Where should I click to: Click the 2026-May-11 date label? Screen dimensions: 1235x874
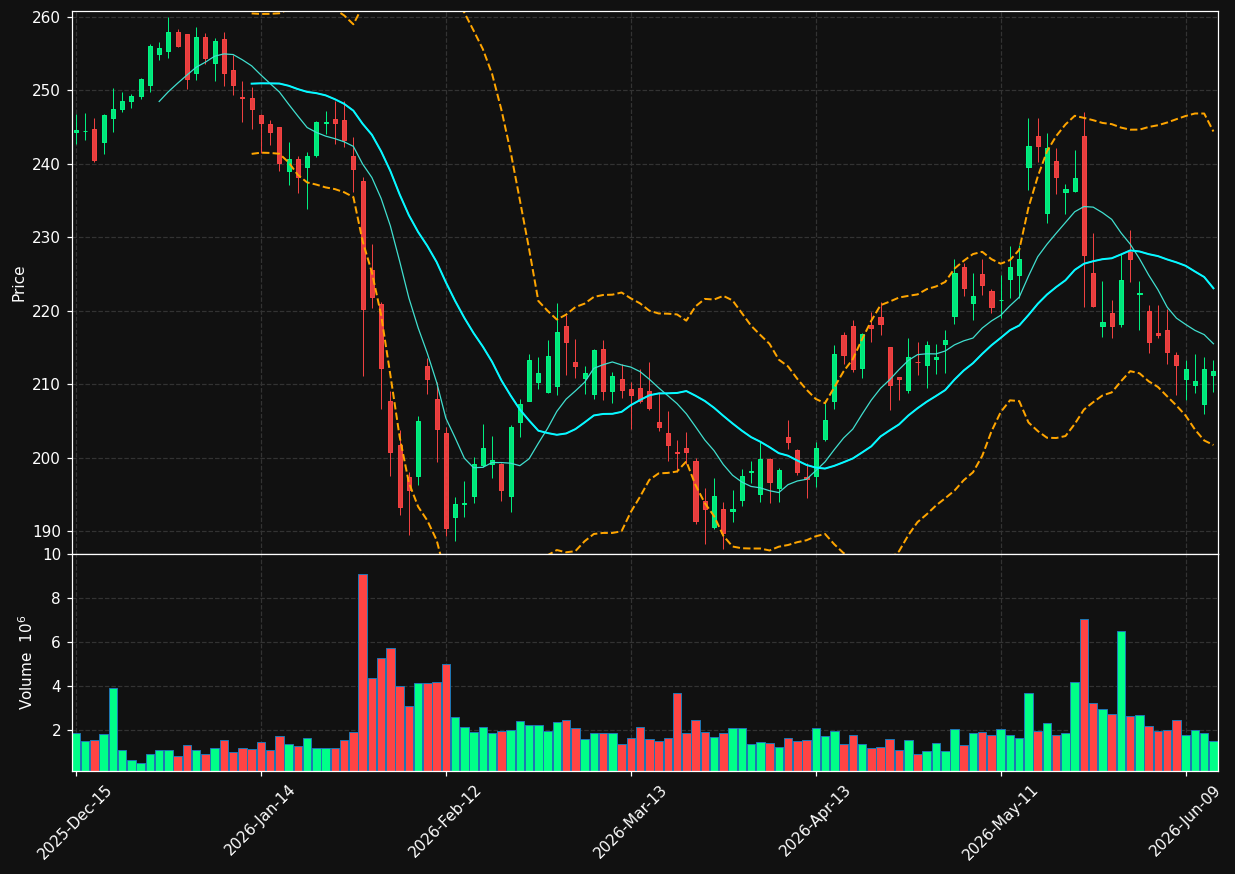coord(999,822)
